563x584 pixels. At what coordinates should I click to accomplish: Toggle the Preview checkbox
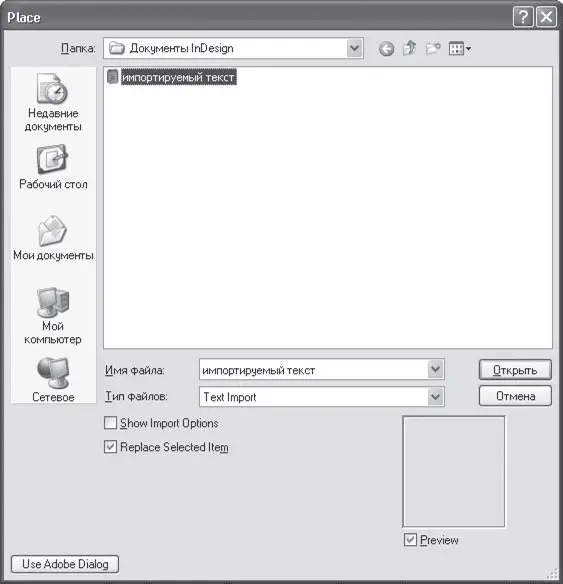click(x=410, y=540)
